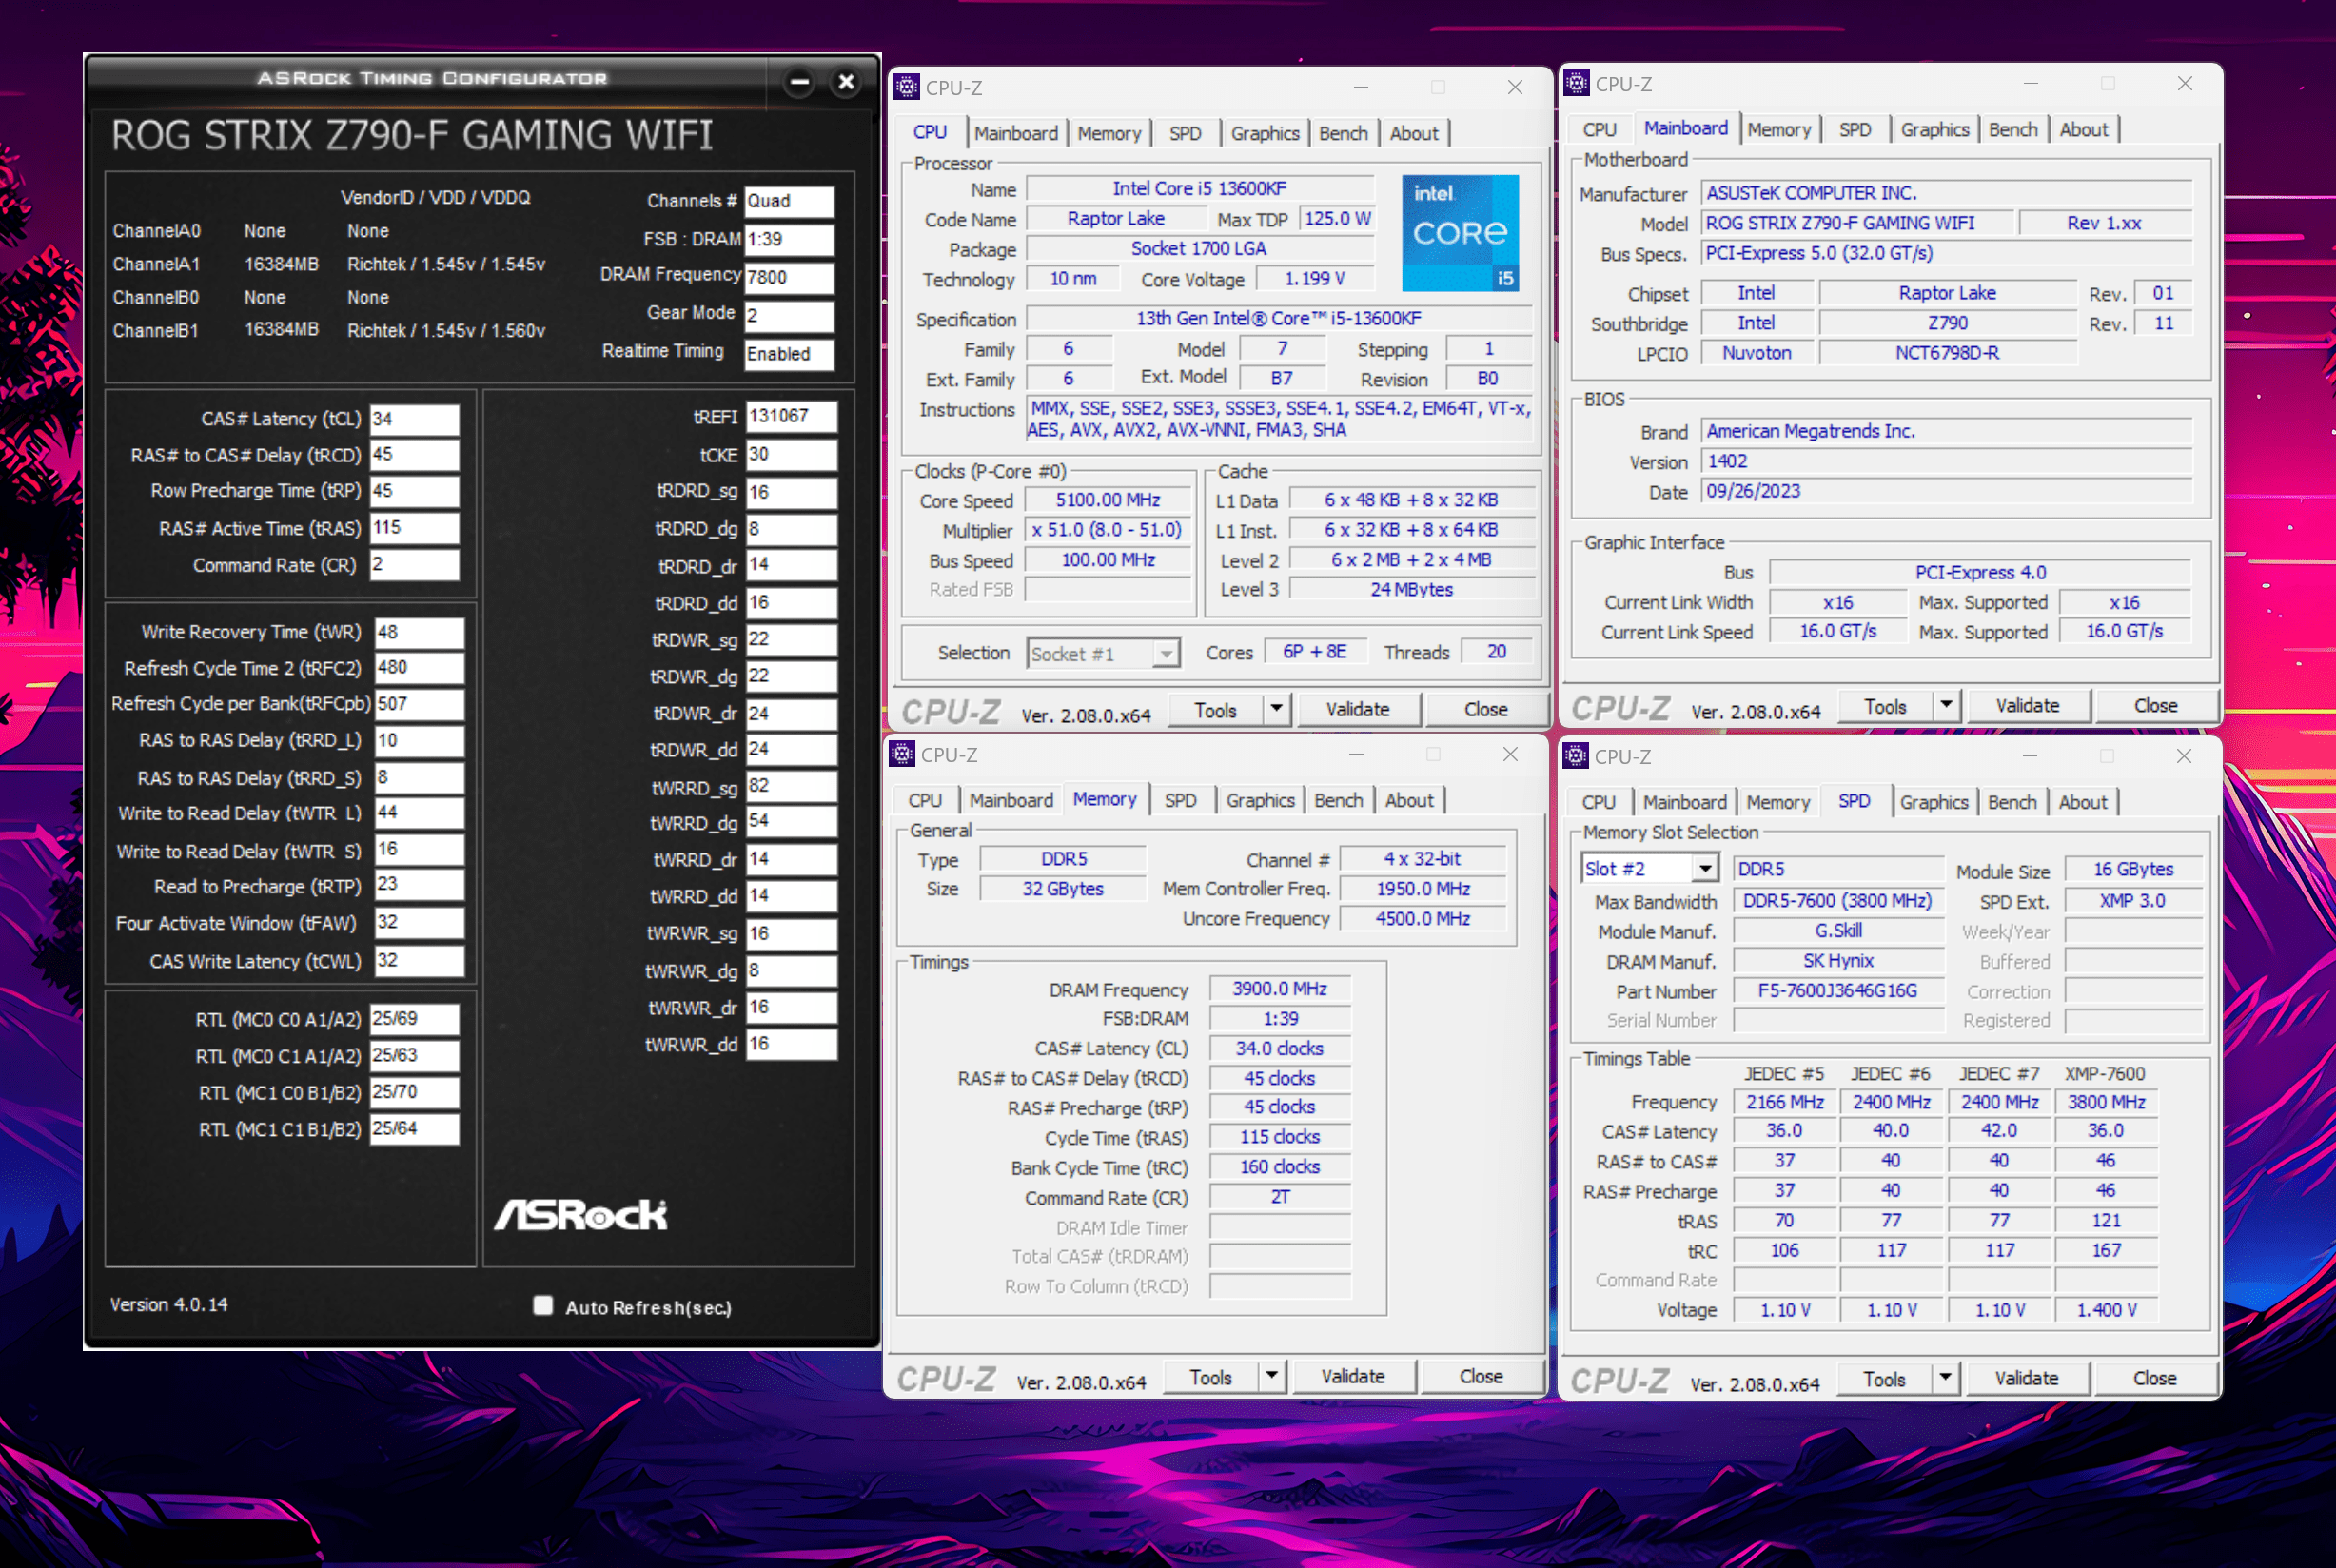Image resolution: width=2336 pixels, height=1568 pixels.
Task: Click the CPU-Z icon in top-left window titlebar
Action: click(x=906, y=87)
